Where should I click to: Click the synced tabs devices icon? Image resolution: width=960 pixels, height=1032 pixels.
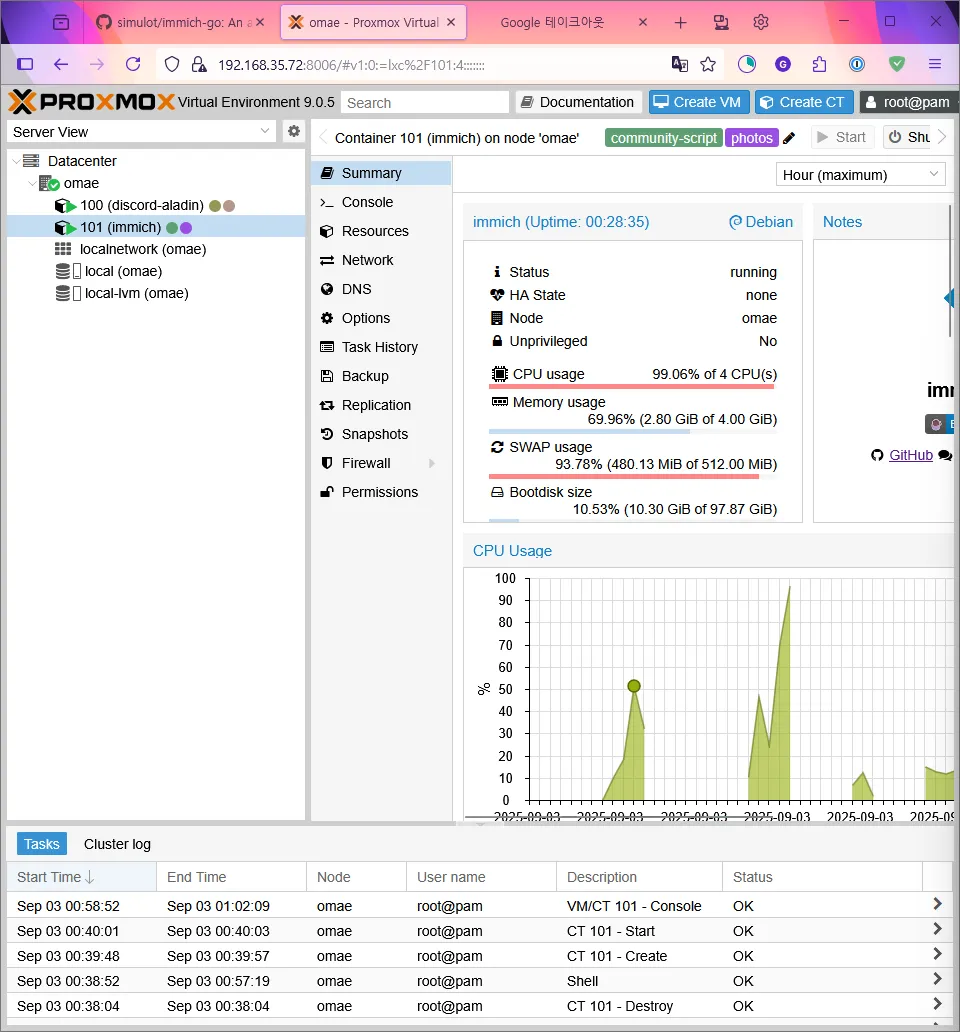click(721, 22)
